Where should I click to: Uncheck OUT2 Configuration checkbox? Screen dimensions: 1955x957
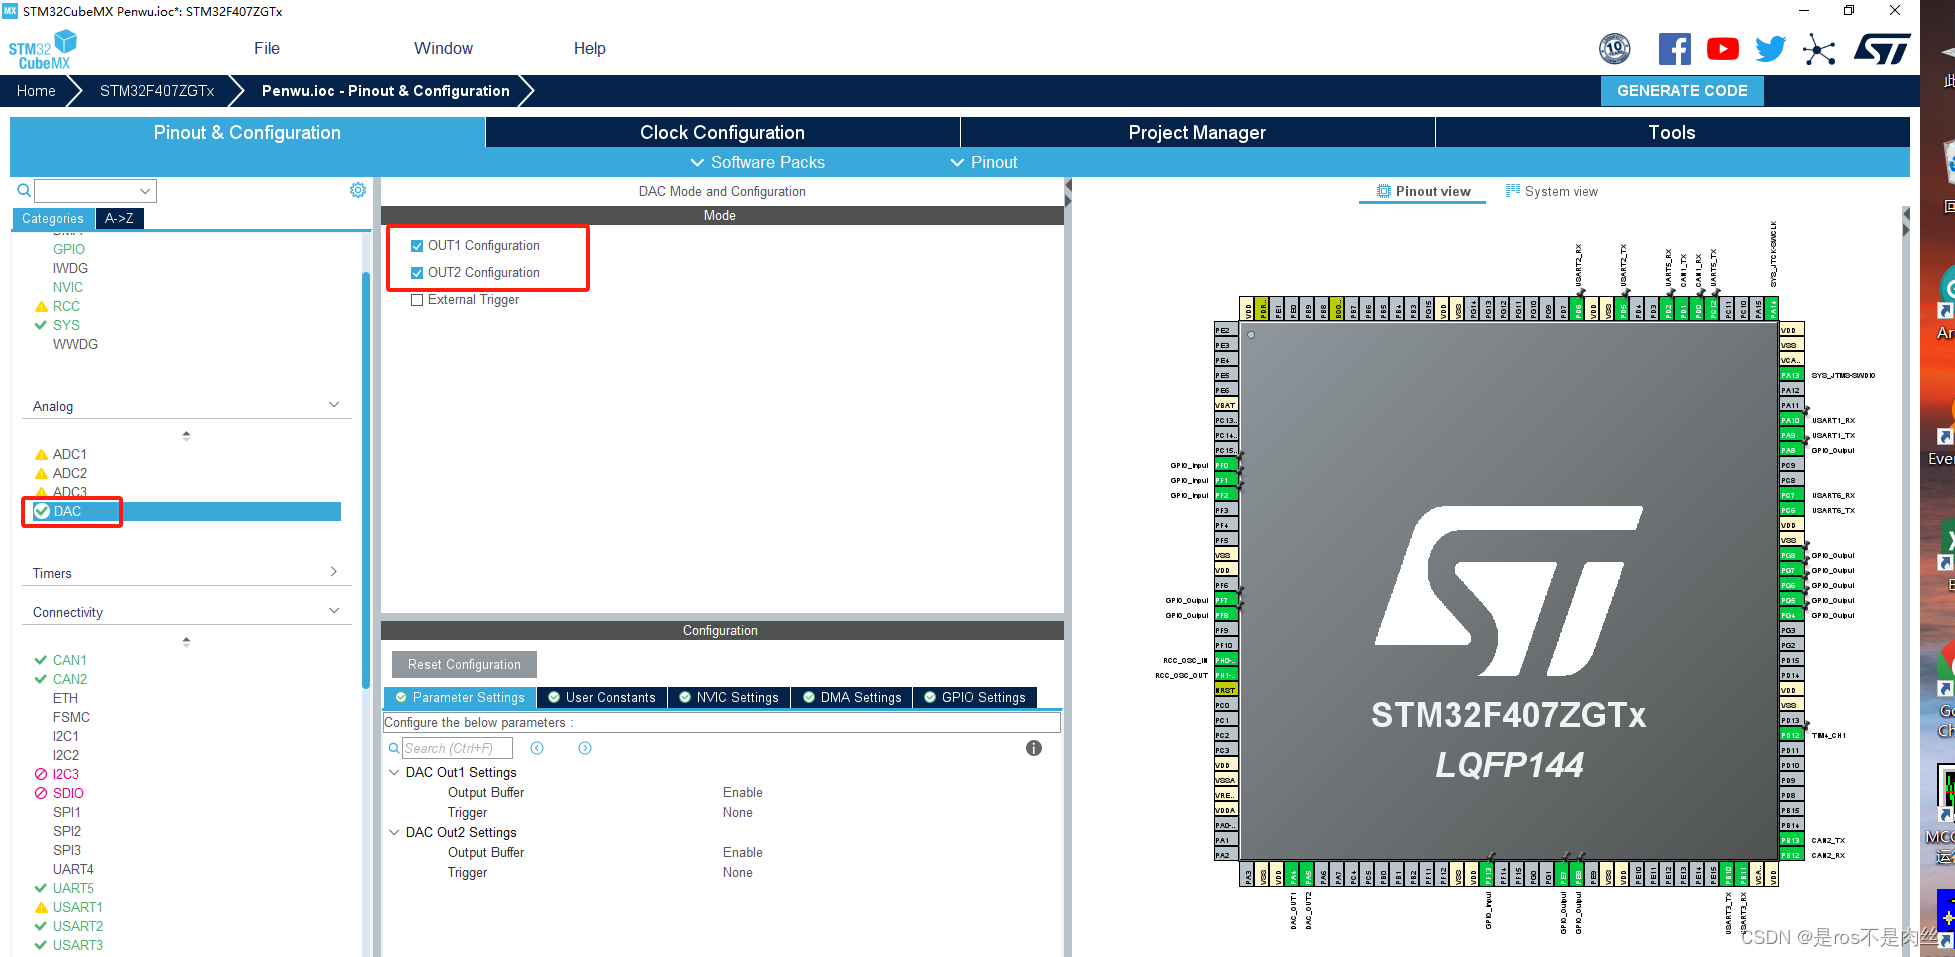point(417,273)
